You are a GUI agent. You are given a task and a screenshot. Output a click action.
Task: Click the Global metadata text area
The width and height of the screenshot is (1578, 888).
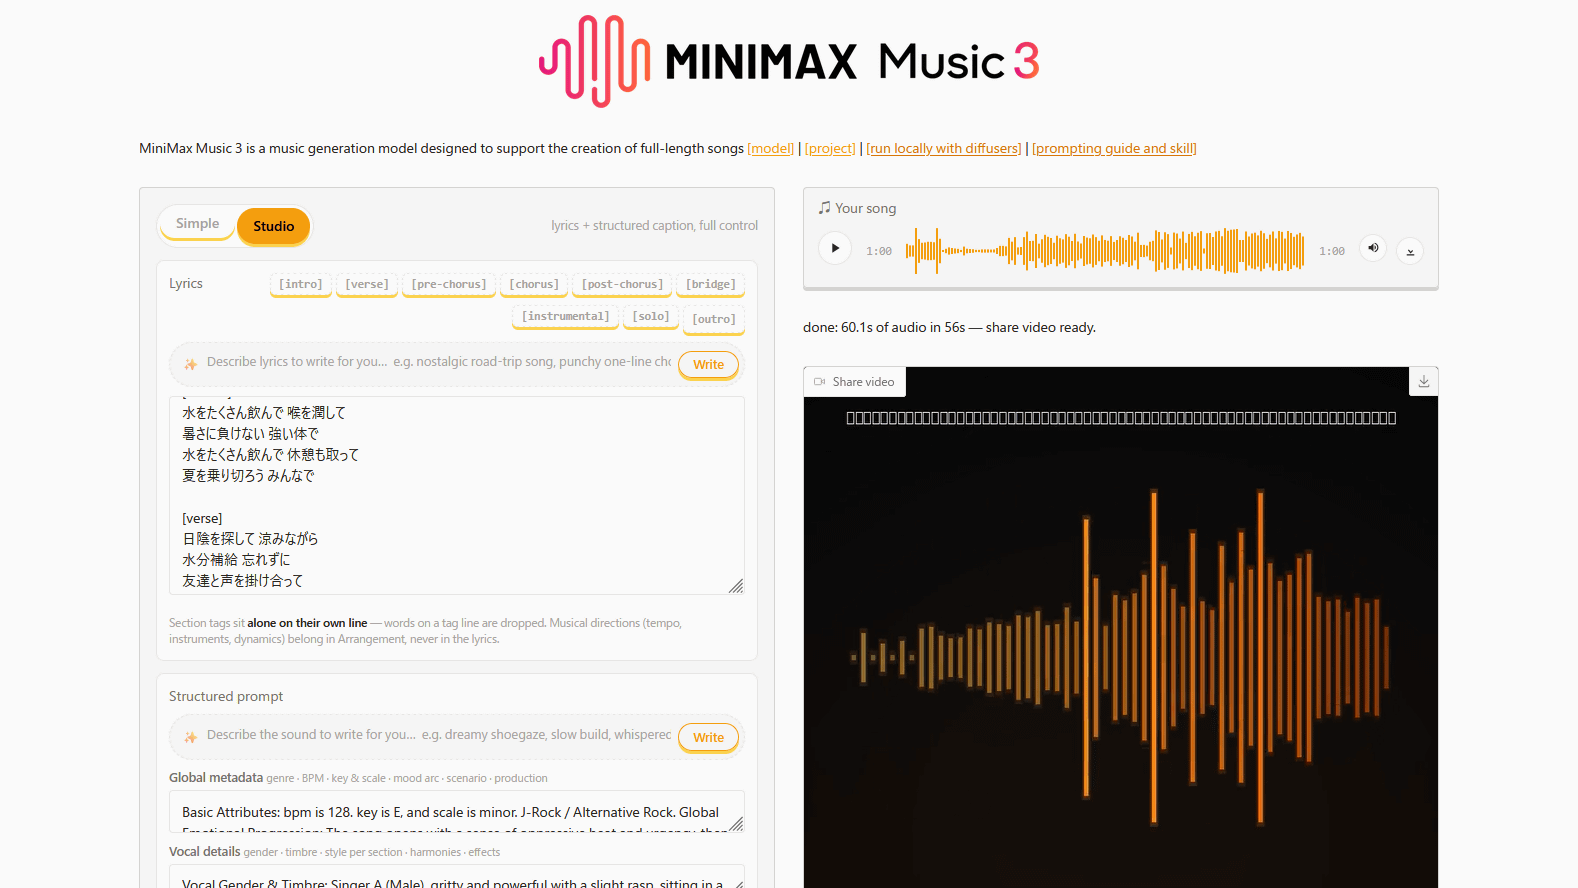pos(457,811)
